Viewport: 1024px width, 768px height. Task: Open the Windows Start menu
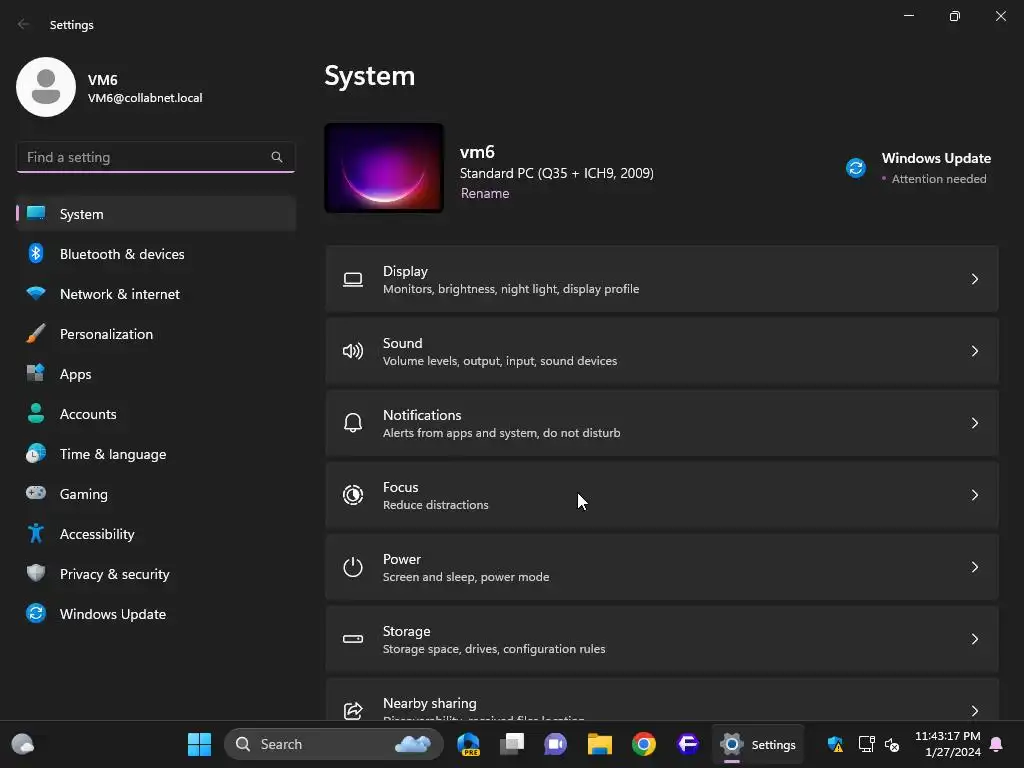199,744
